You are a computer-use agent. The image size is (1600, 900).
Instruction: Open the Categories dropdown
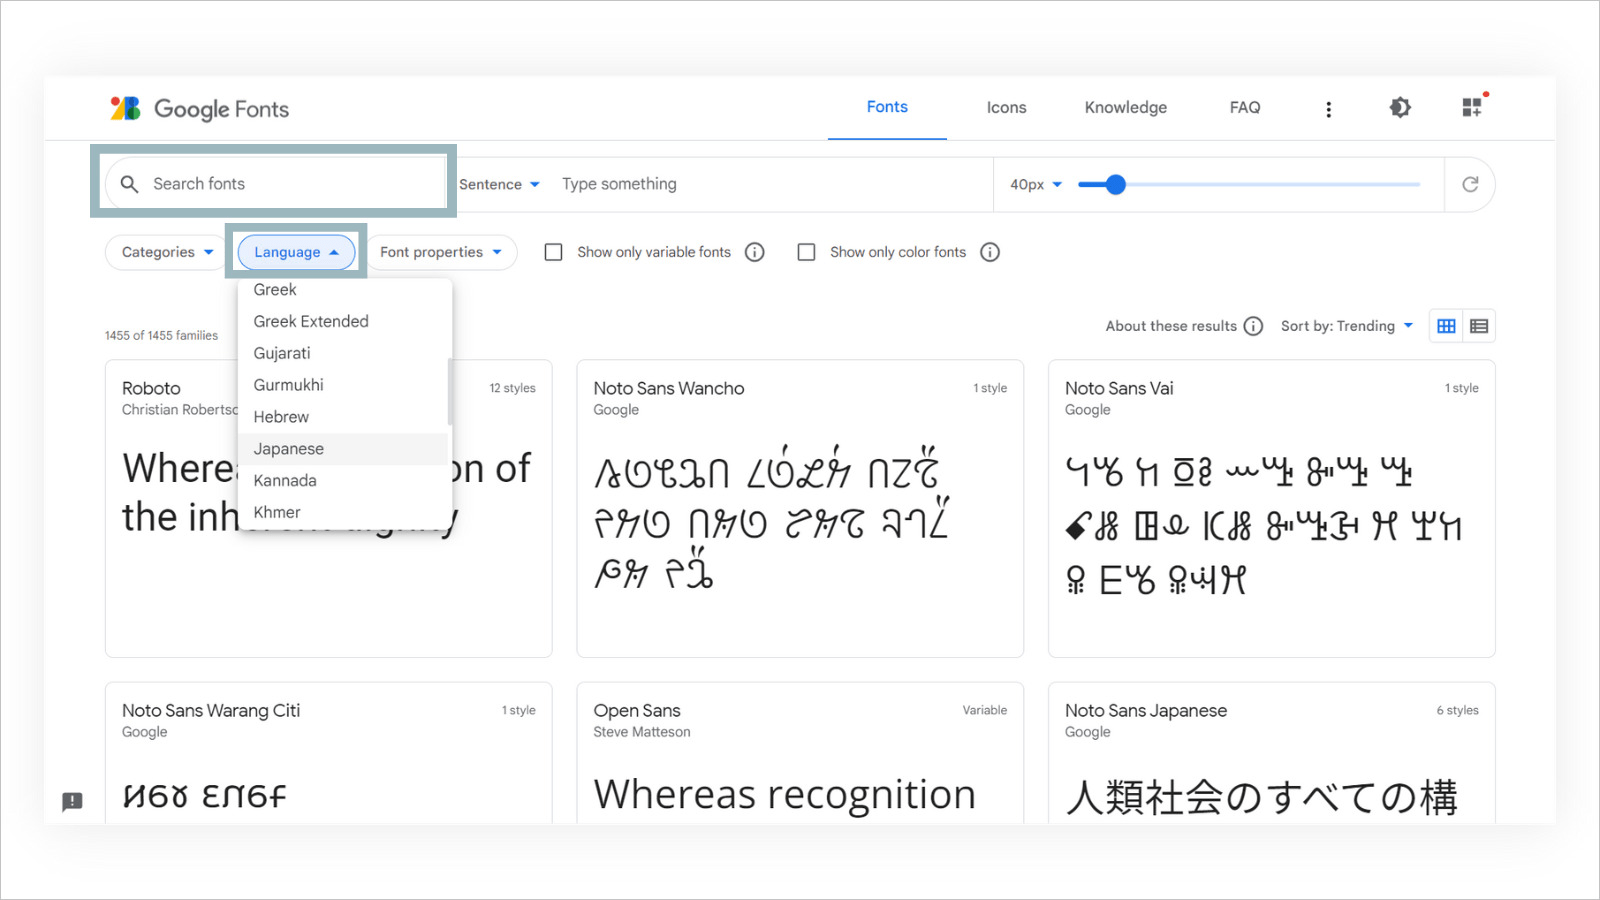167,252
